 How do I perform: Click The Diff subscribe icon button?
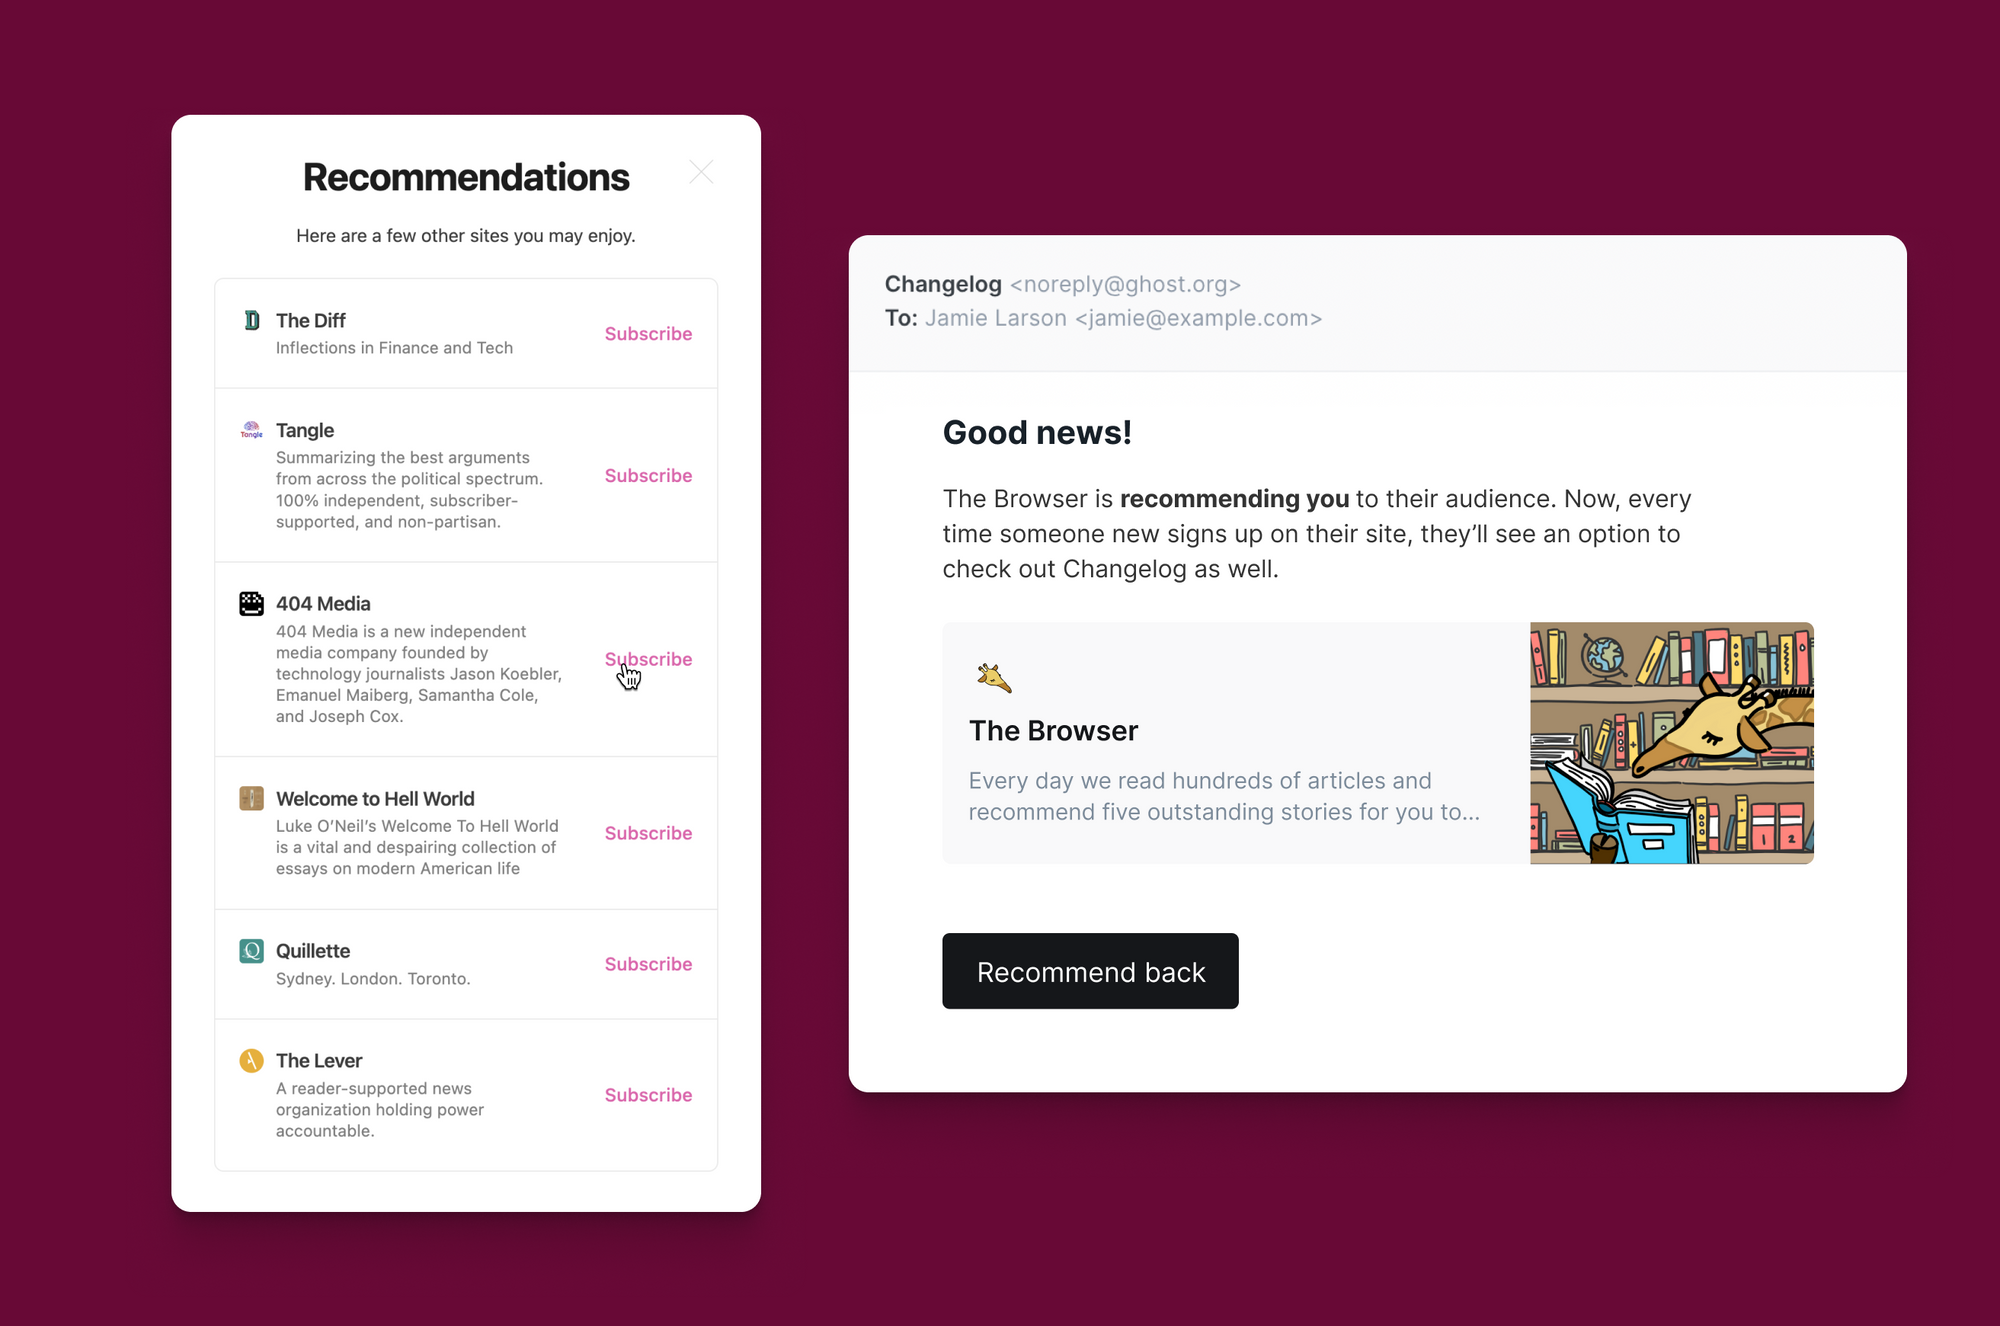pos(648,333)
